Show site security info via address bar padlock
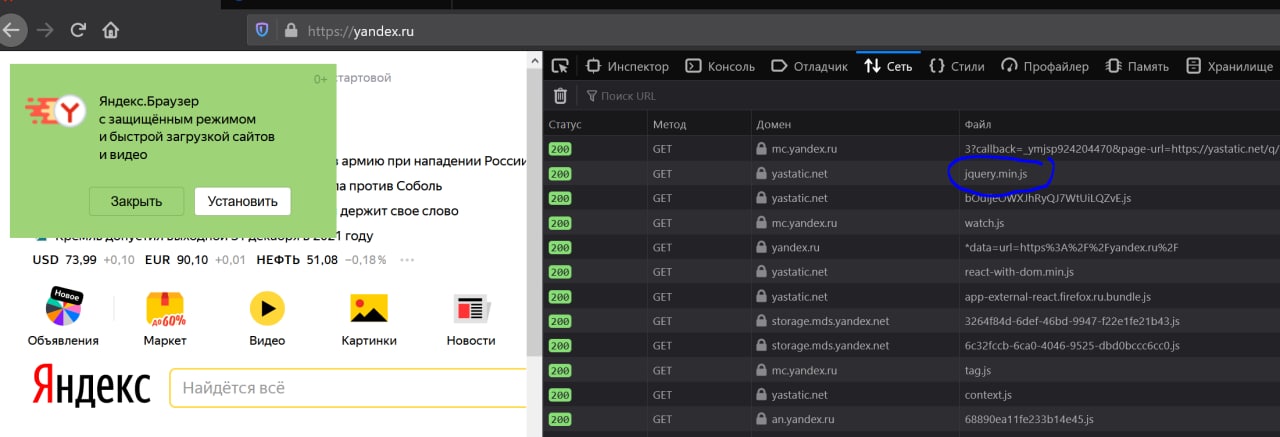This screenshot has height=437, width=1280. [291, 31]
